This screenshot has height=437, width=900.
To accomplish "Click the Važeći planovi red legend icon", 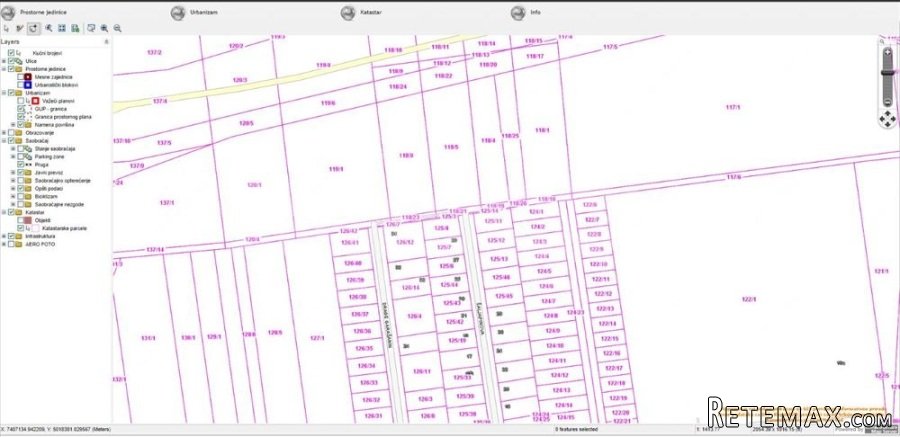I will click(x=35, y=100).
